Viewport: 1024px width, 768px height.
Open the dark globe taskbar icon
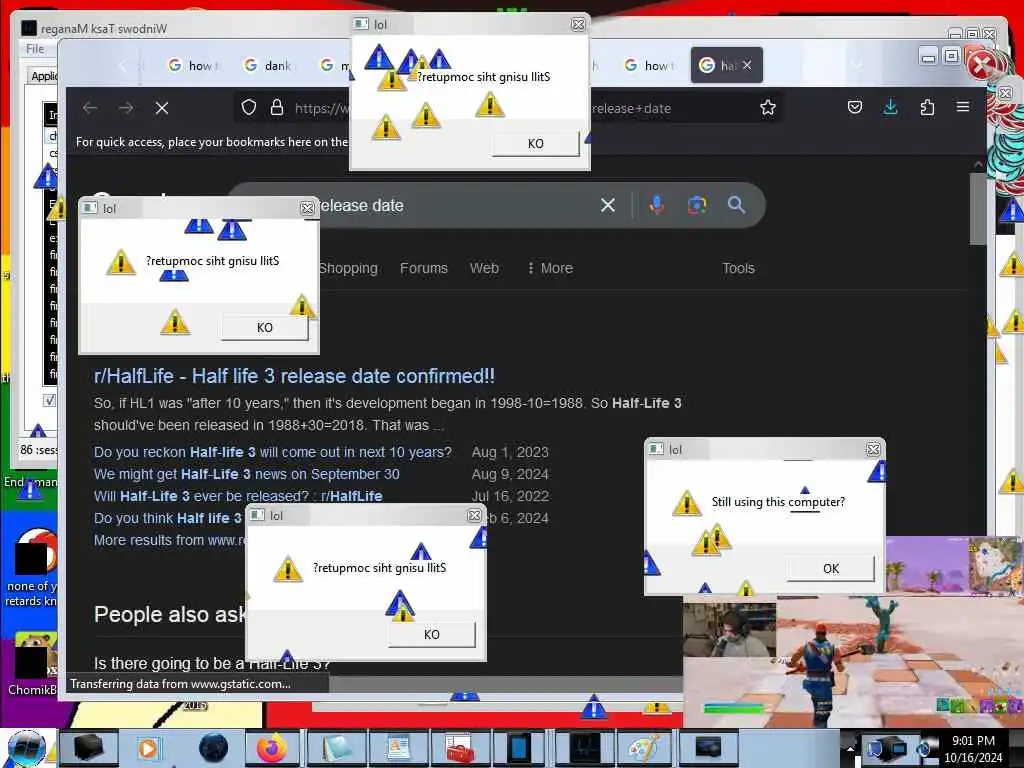point(212,748)
